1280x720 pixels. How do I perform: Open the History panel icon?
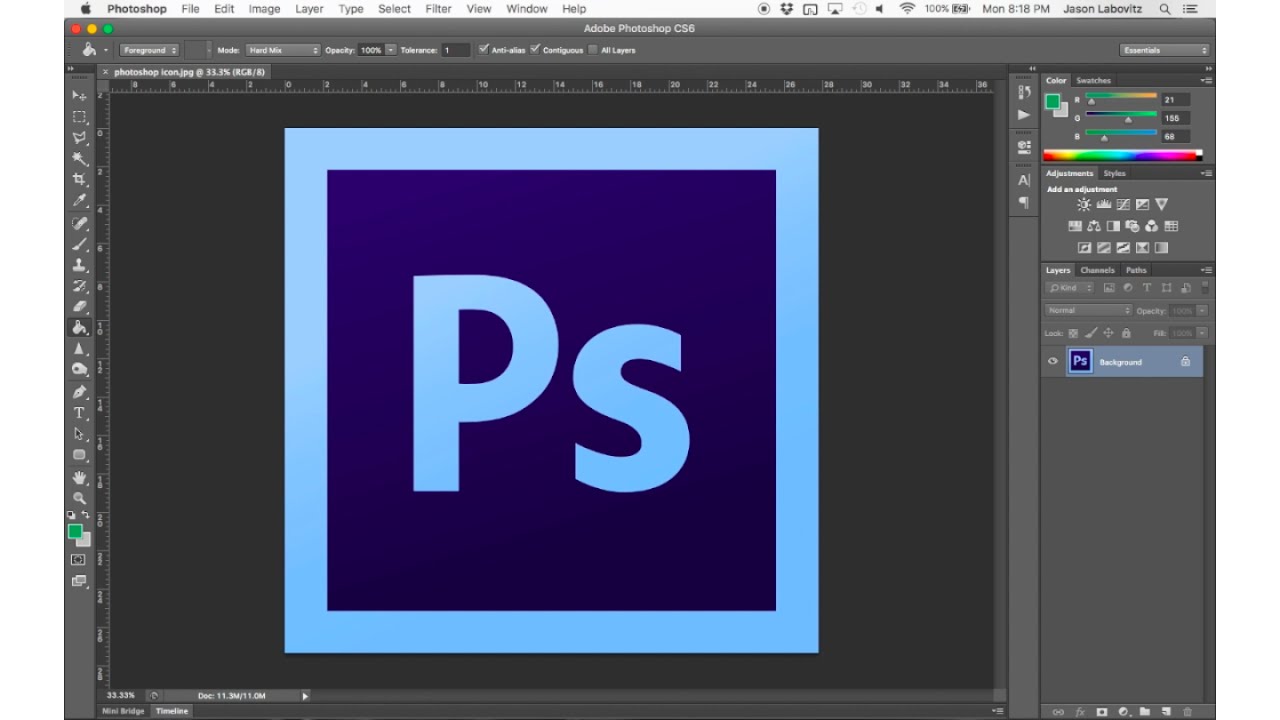click(1024, 93)
